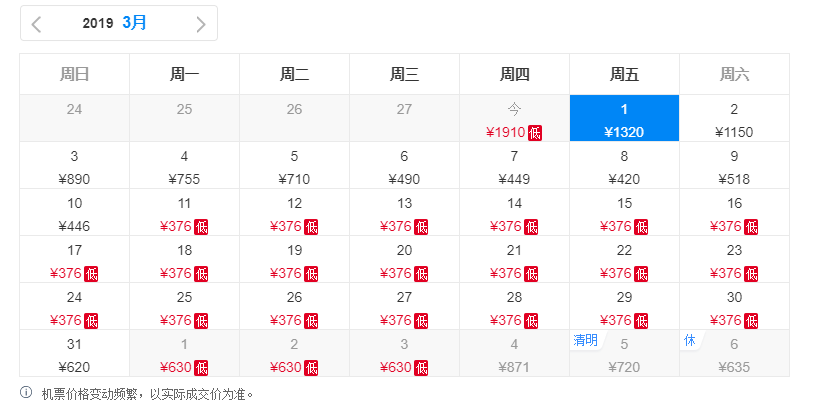815x412 pixels.
Task: Select March 2 priced ¥1150
Action: point(734,118)
